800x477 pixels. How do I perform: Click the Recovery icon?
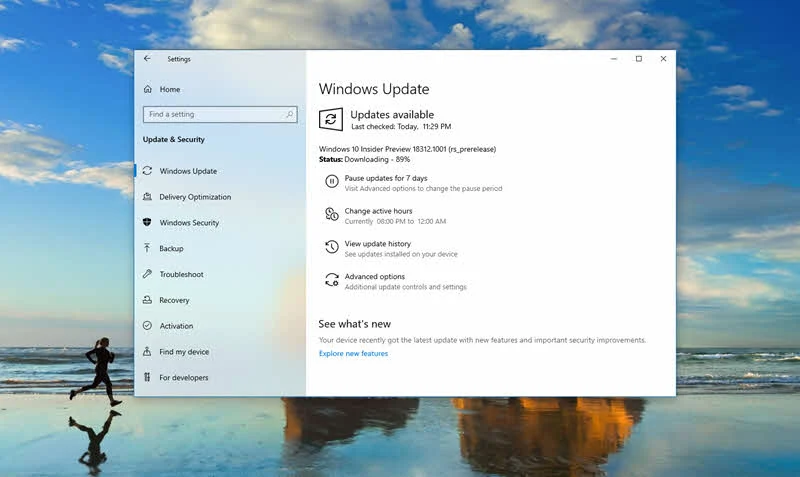click(147, 300)
